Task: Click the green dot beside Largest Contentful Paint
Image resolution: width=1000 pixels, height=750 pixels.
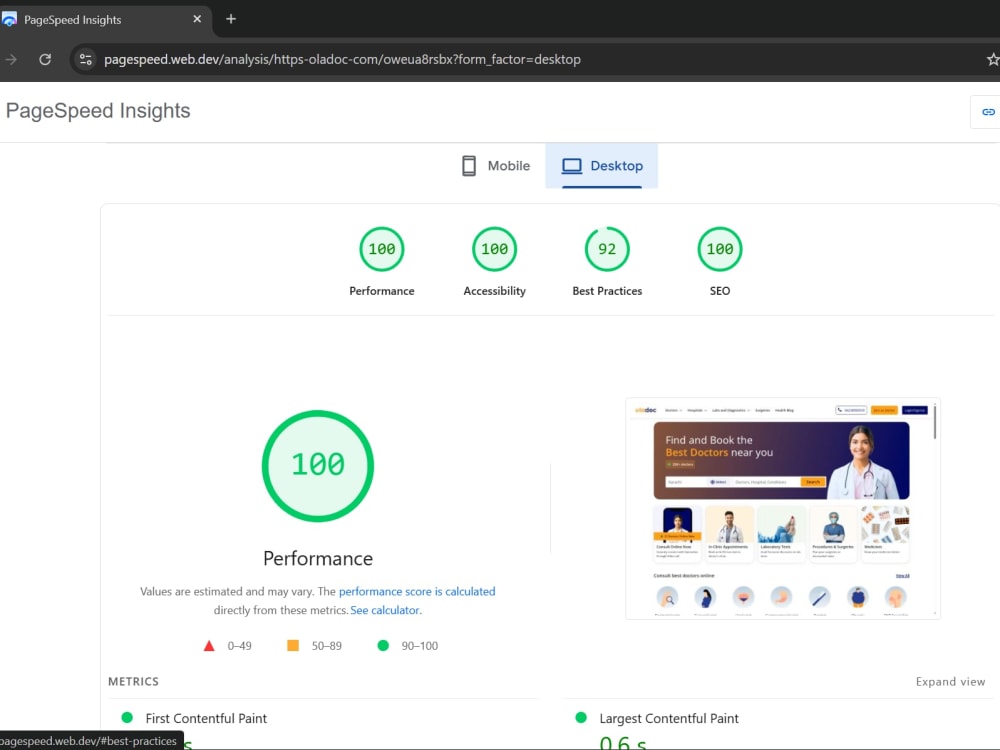Action: [581, 717]
